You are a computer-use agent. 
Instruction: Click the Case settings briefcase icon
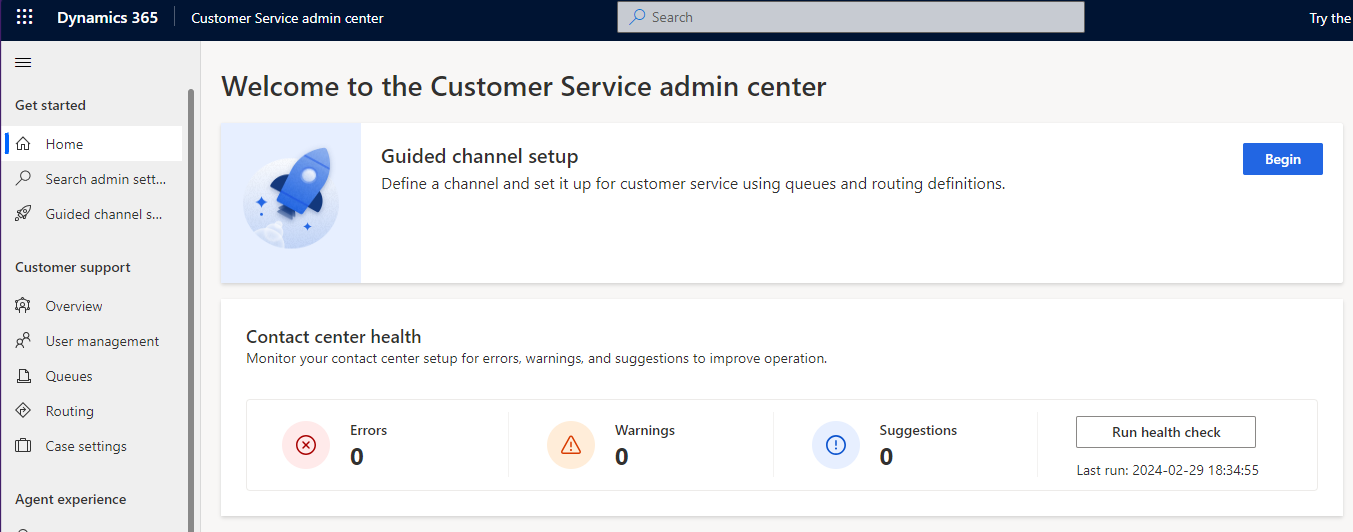(x=23, y=446)
